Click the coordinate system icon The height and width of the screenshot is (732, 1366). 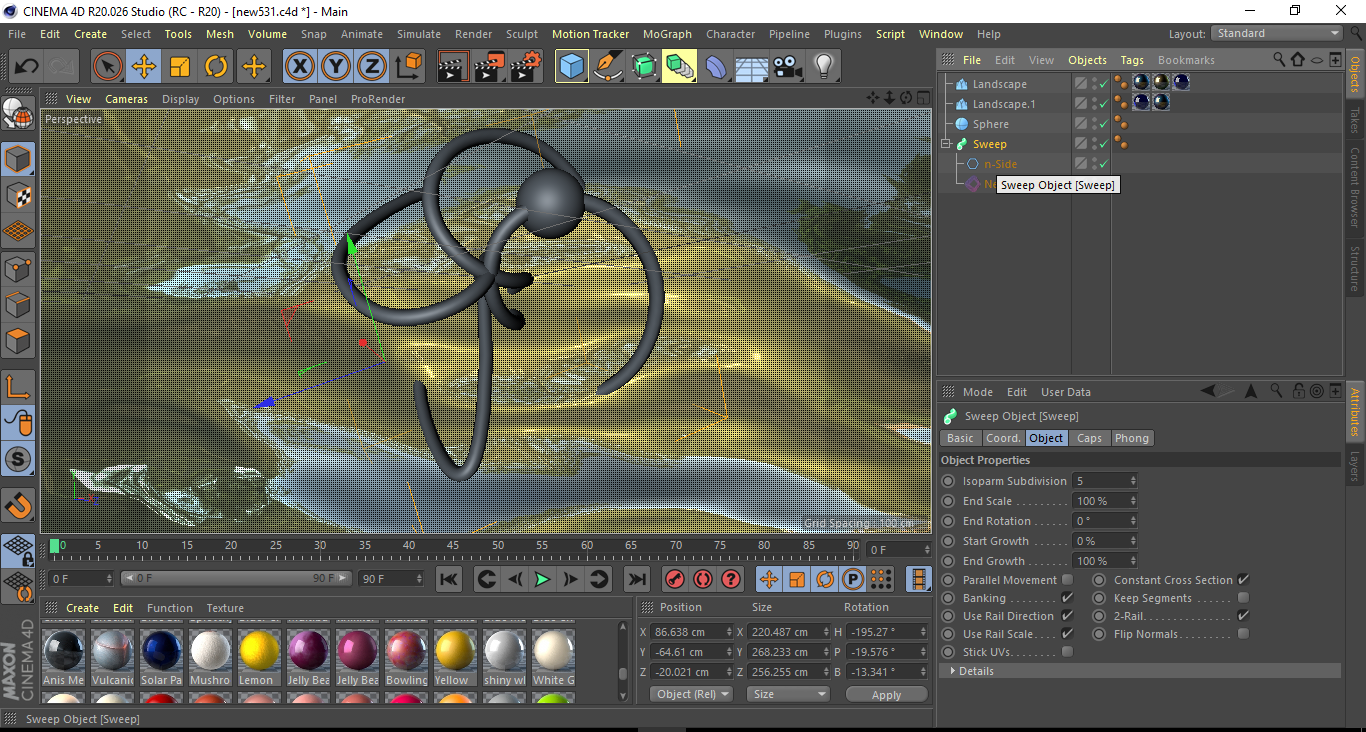click(409, 67)
